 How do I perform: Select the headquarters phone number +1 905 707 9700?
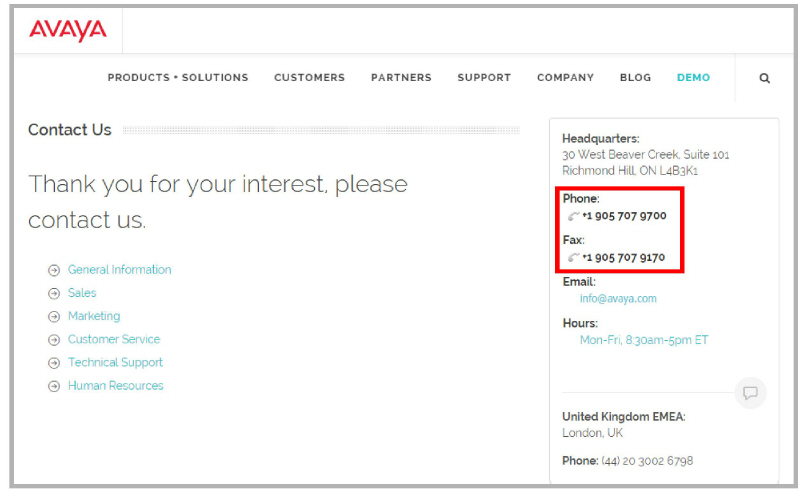(x=624, y=216)
